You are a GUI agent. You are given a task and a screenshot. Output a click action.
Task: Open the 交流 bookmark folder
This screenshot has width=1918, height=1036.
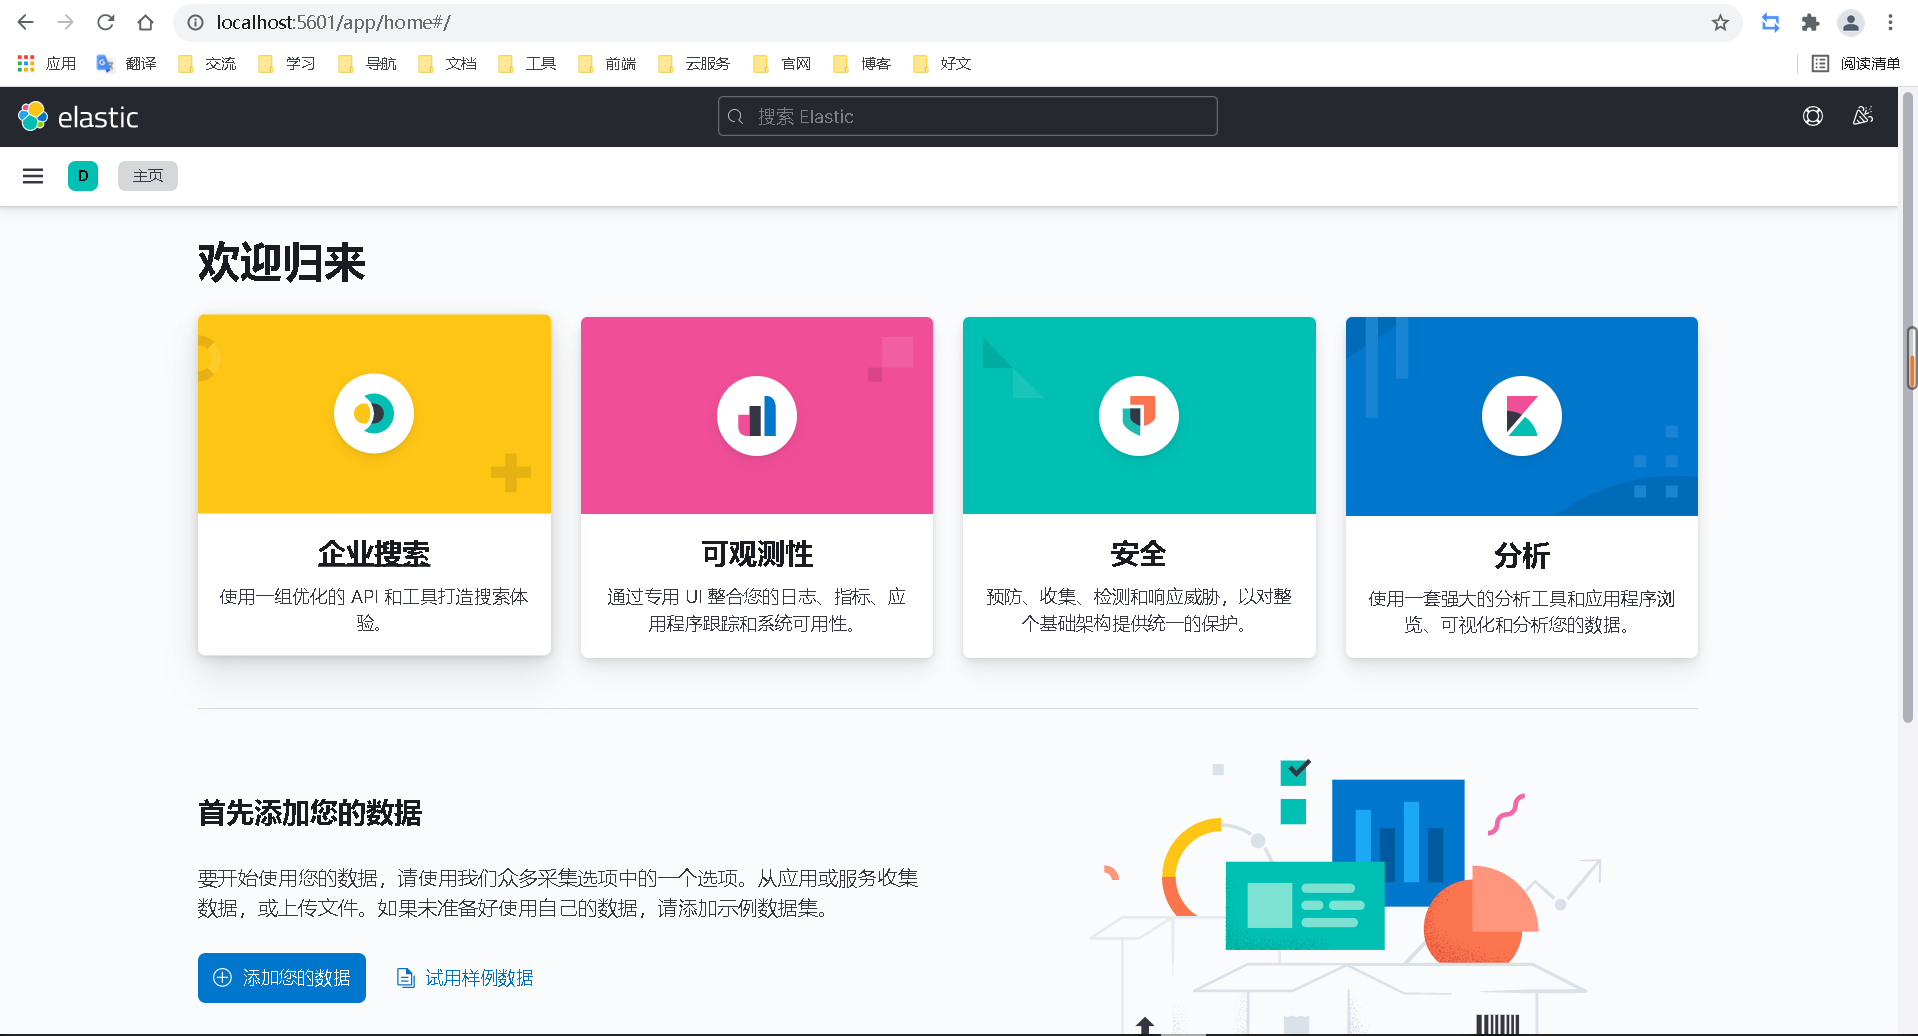(207, 63)
